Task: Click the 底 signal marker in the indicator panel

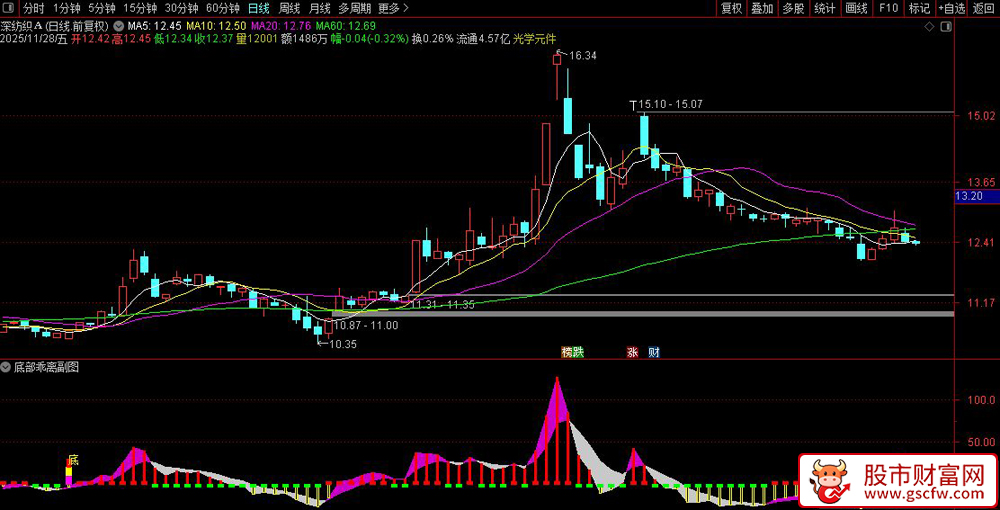Action: (x=72, y=461)
